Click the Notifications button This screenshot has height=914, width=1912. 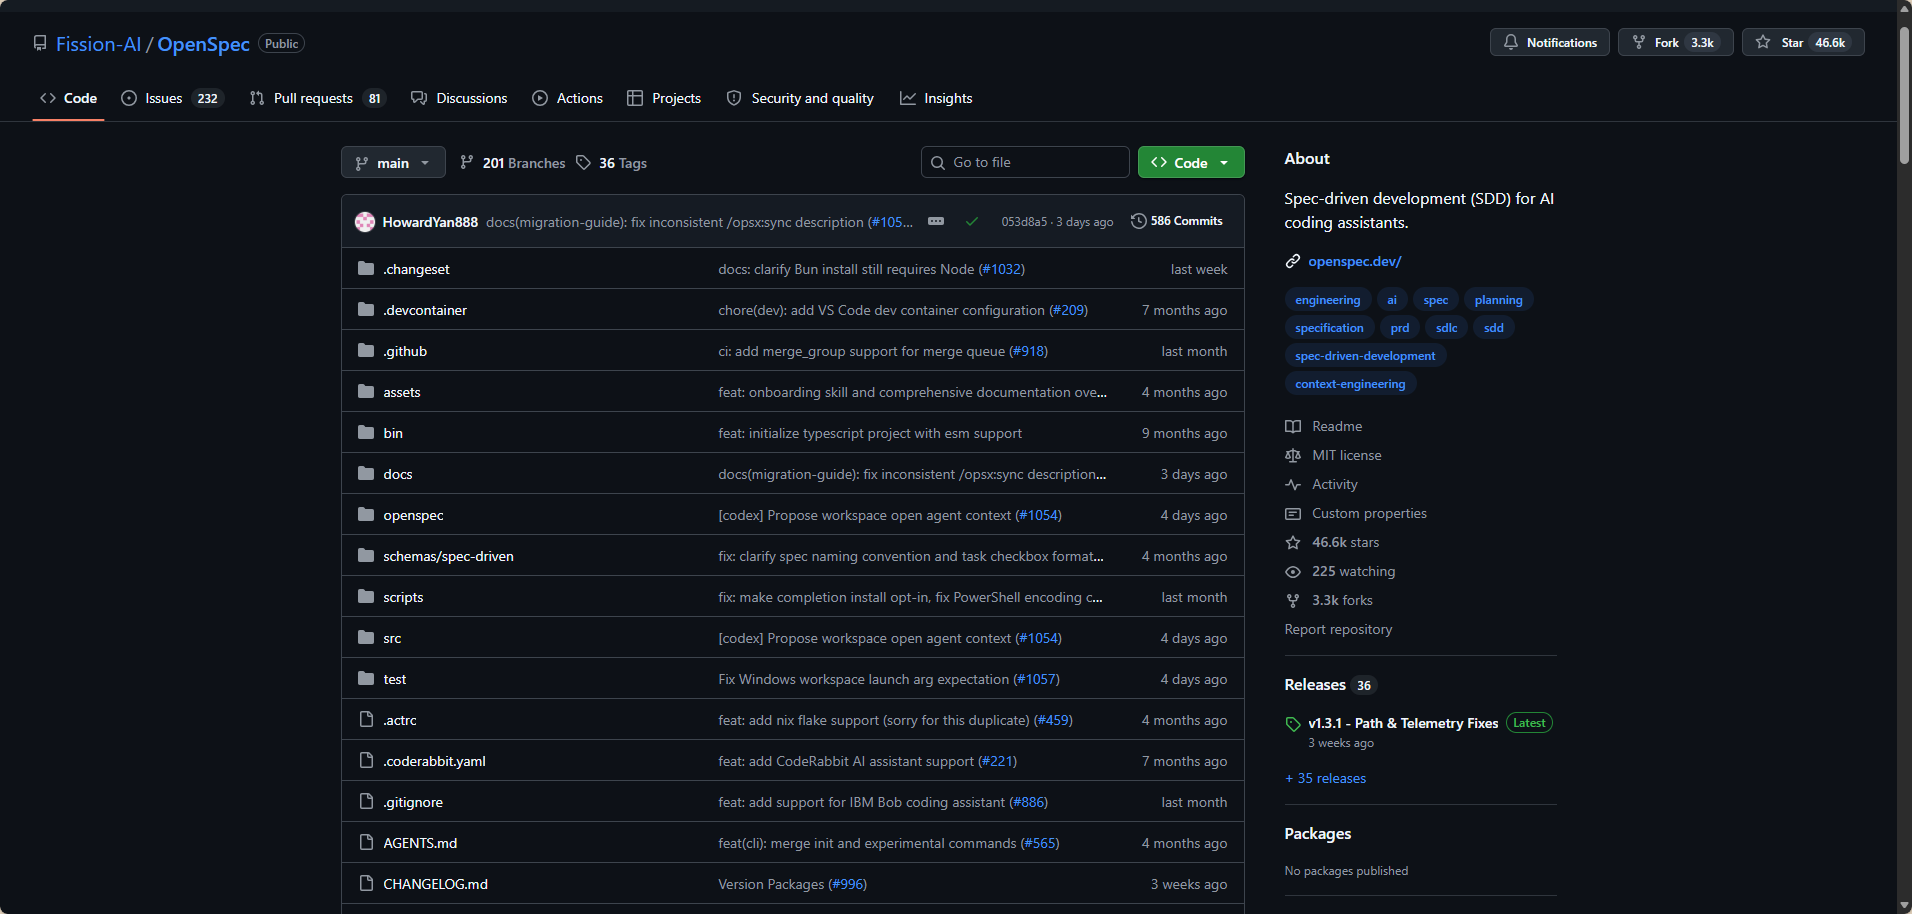[x=1550, y=42]
